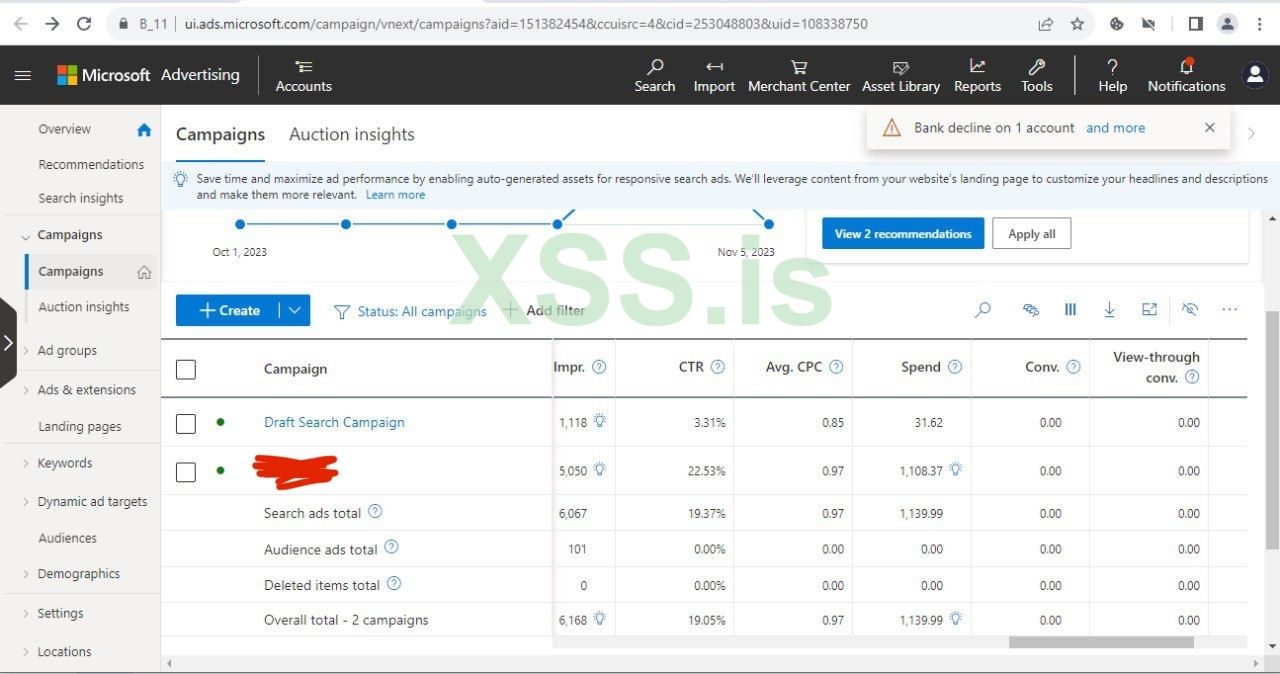Toggle the hide chart eye icon
Image resolution: width=1280 pixels, height=674 pixels.
click(x=1189, y=310)
